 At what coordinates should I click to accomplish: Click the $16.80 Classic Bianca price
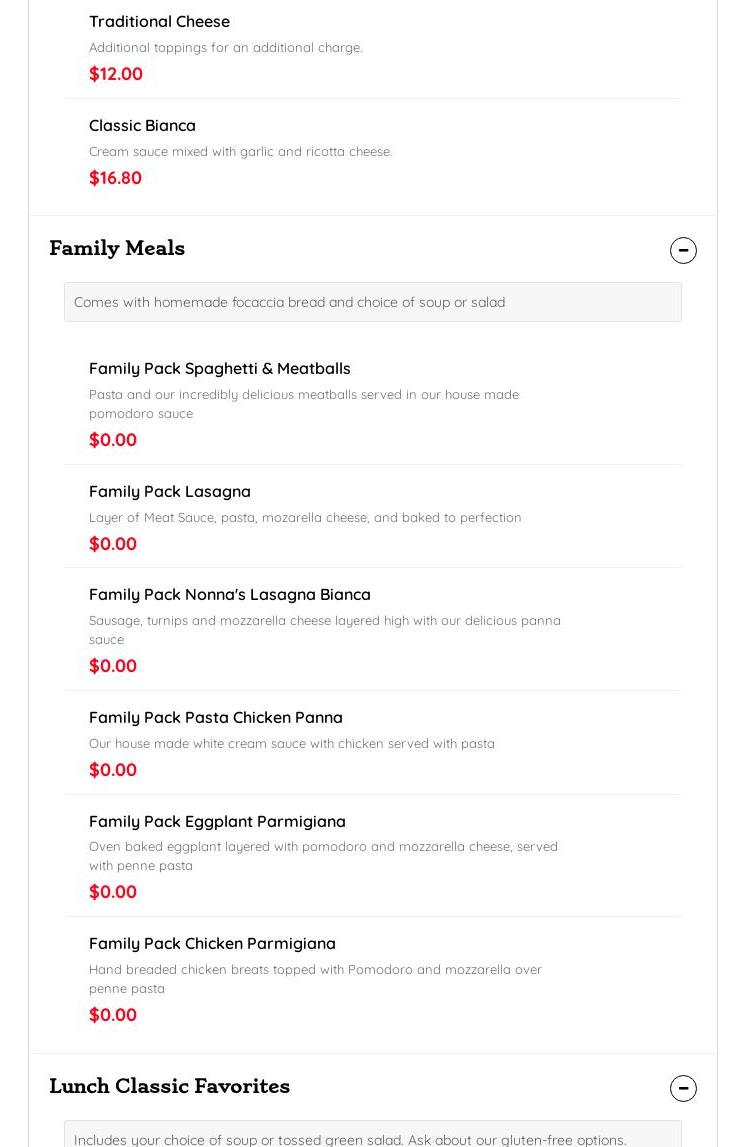[x=115, y=177]
